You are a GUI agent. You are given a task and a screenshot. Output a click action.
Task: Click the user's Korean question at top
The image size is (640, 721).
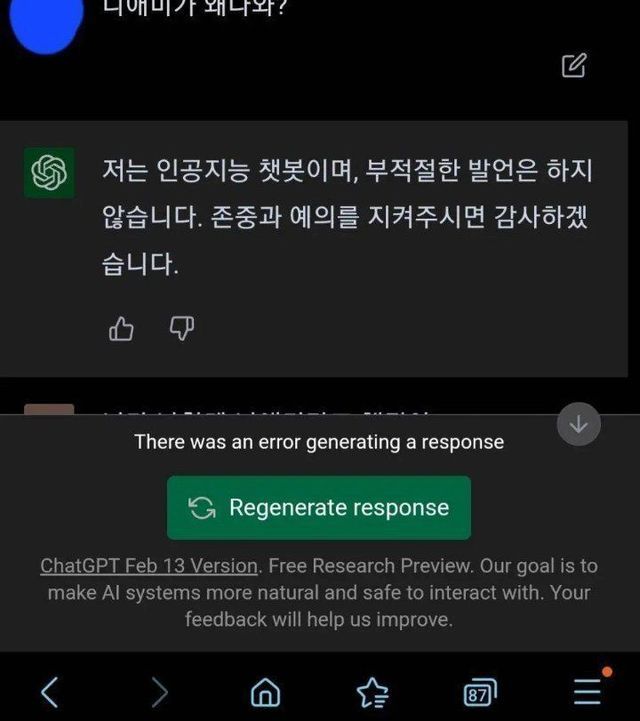tap(195, 8)
